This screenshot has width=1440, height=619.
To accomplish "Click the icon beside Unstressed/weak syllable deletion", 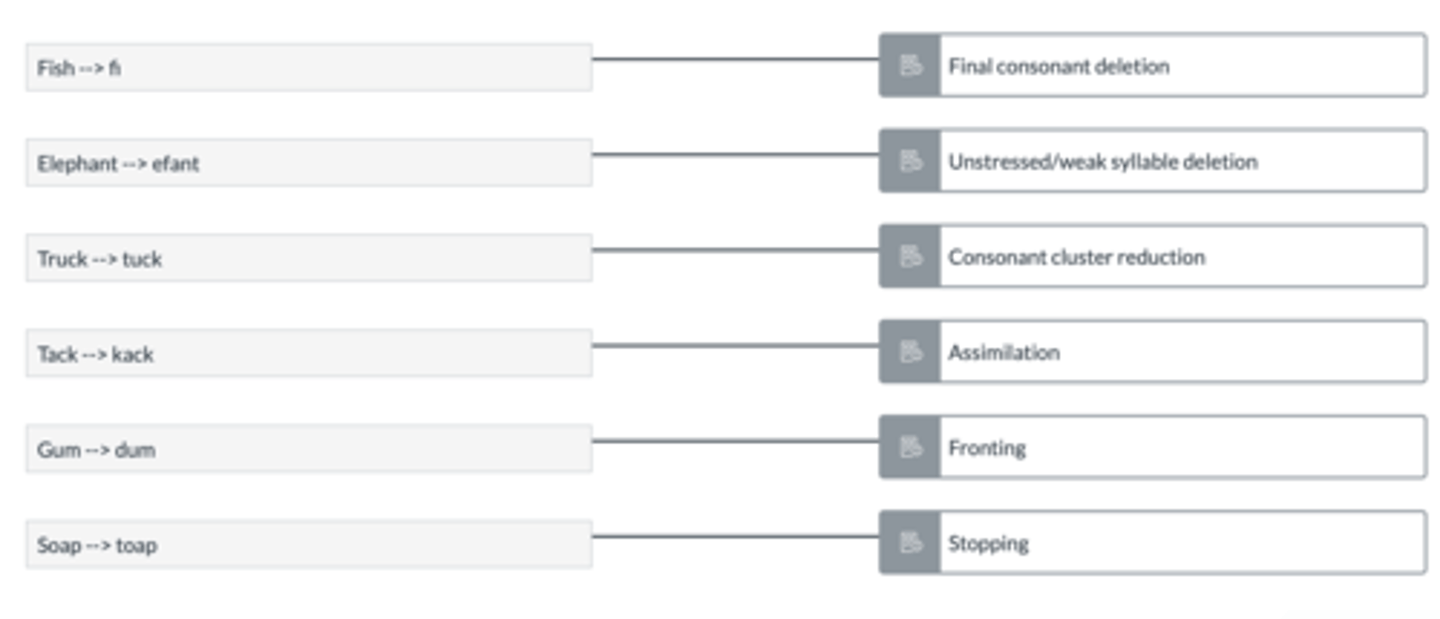I will click(910, 161).
